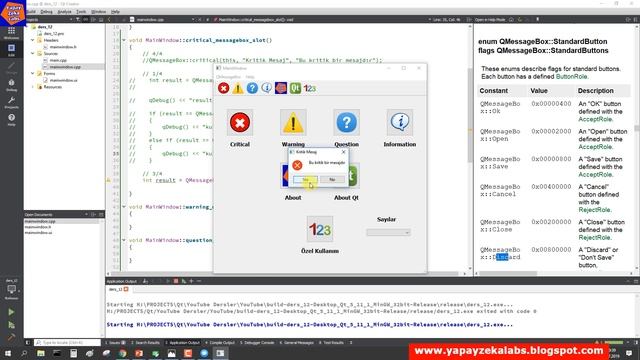This screenshot has width=640, height=360.
Task: Click the small Warning triangle toolbar icon
Action: coord(238,88)
